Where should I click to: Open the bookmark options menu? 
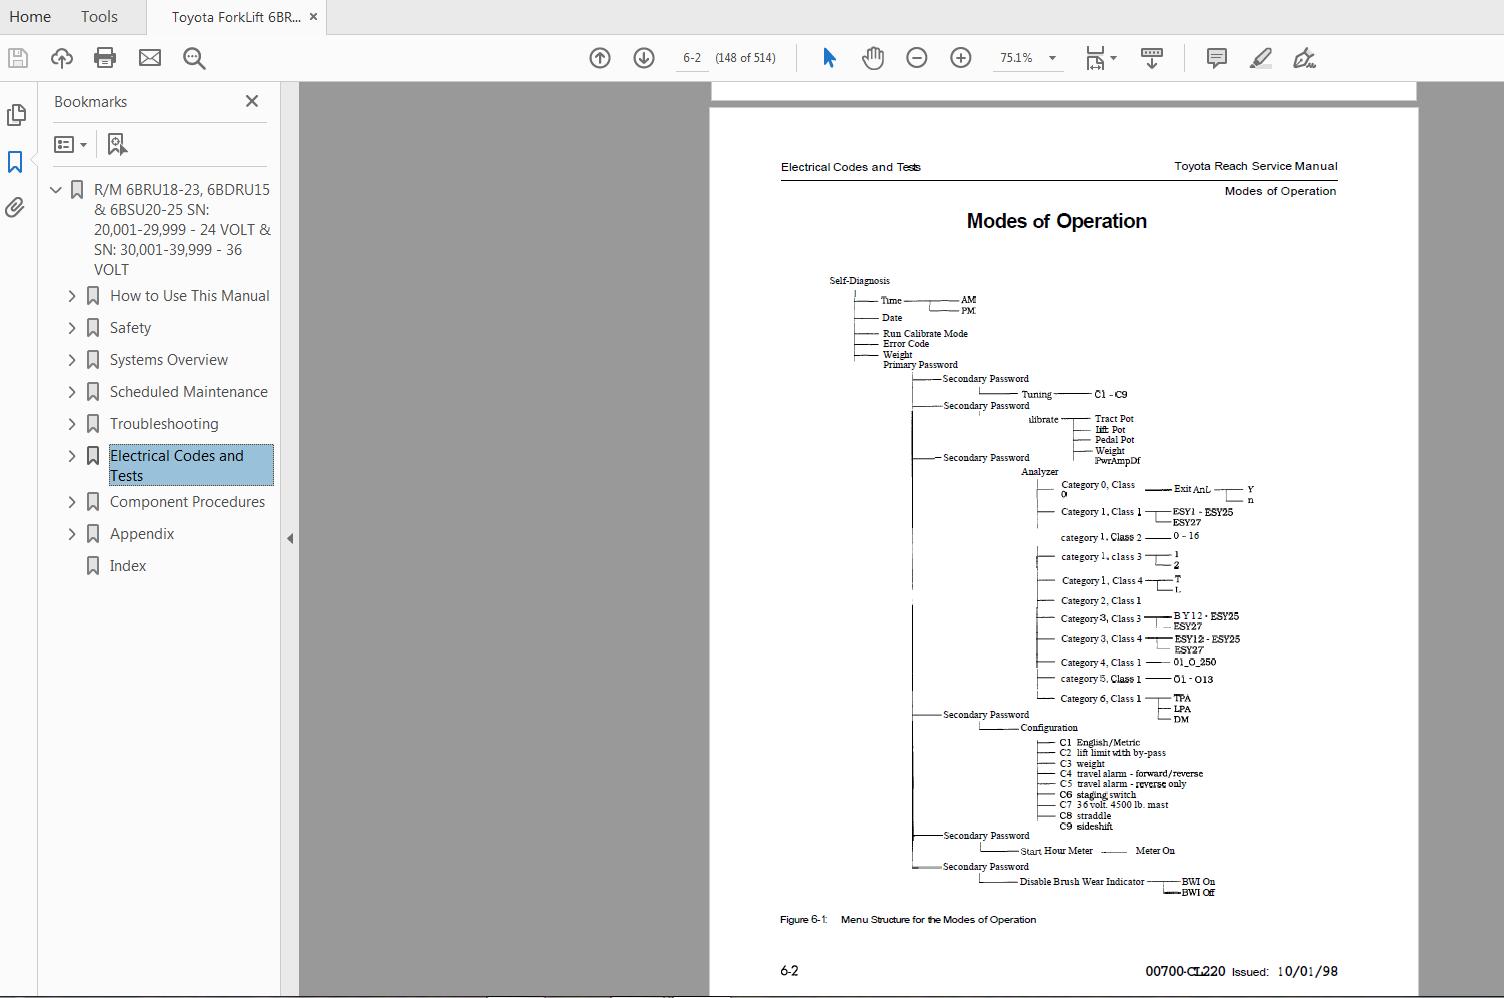tap(70, 144)
